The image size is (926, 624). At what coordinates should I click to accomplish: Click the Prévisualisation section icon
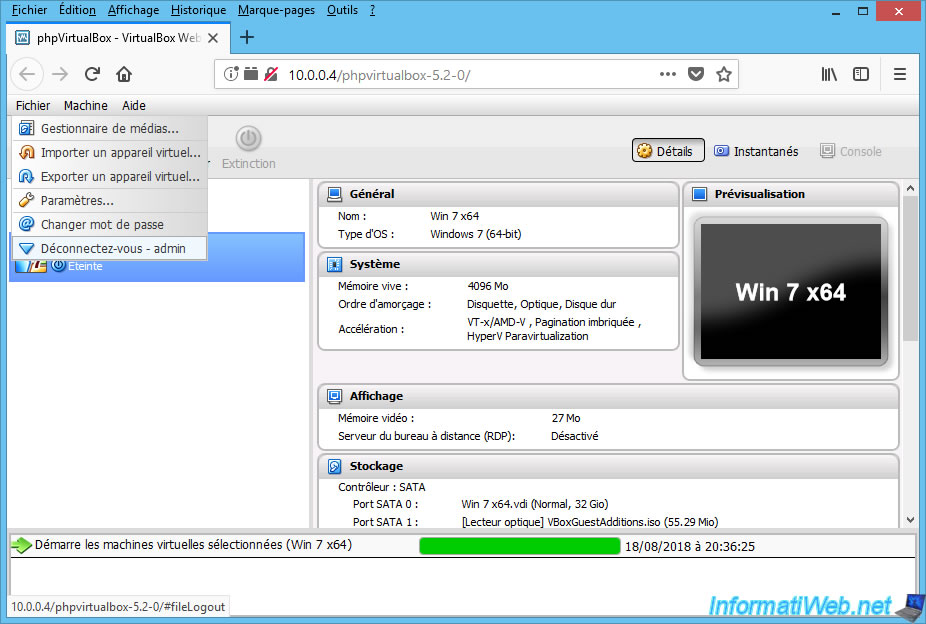coord(699,194)
